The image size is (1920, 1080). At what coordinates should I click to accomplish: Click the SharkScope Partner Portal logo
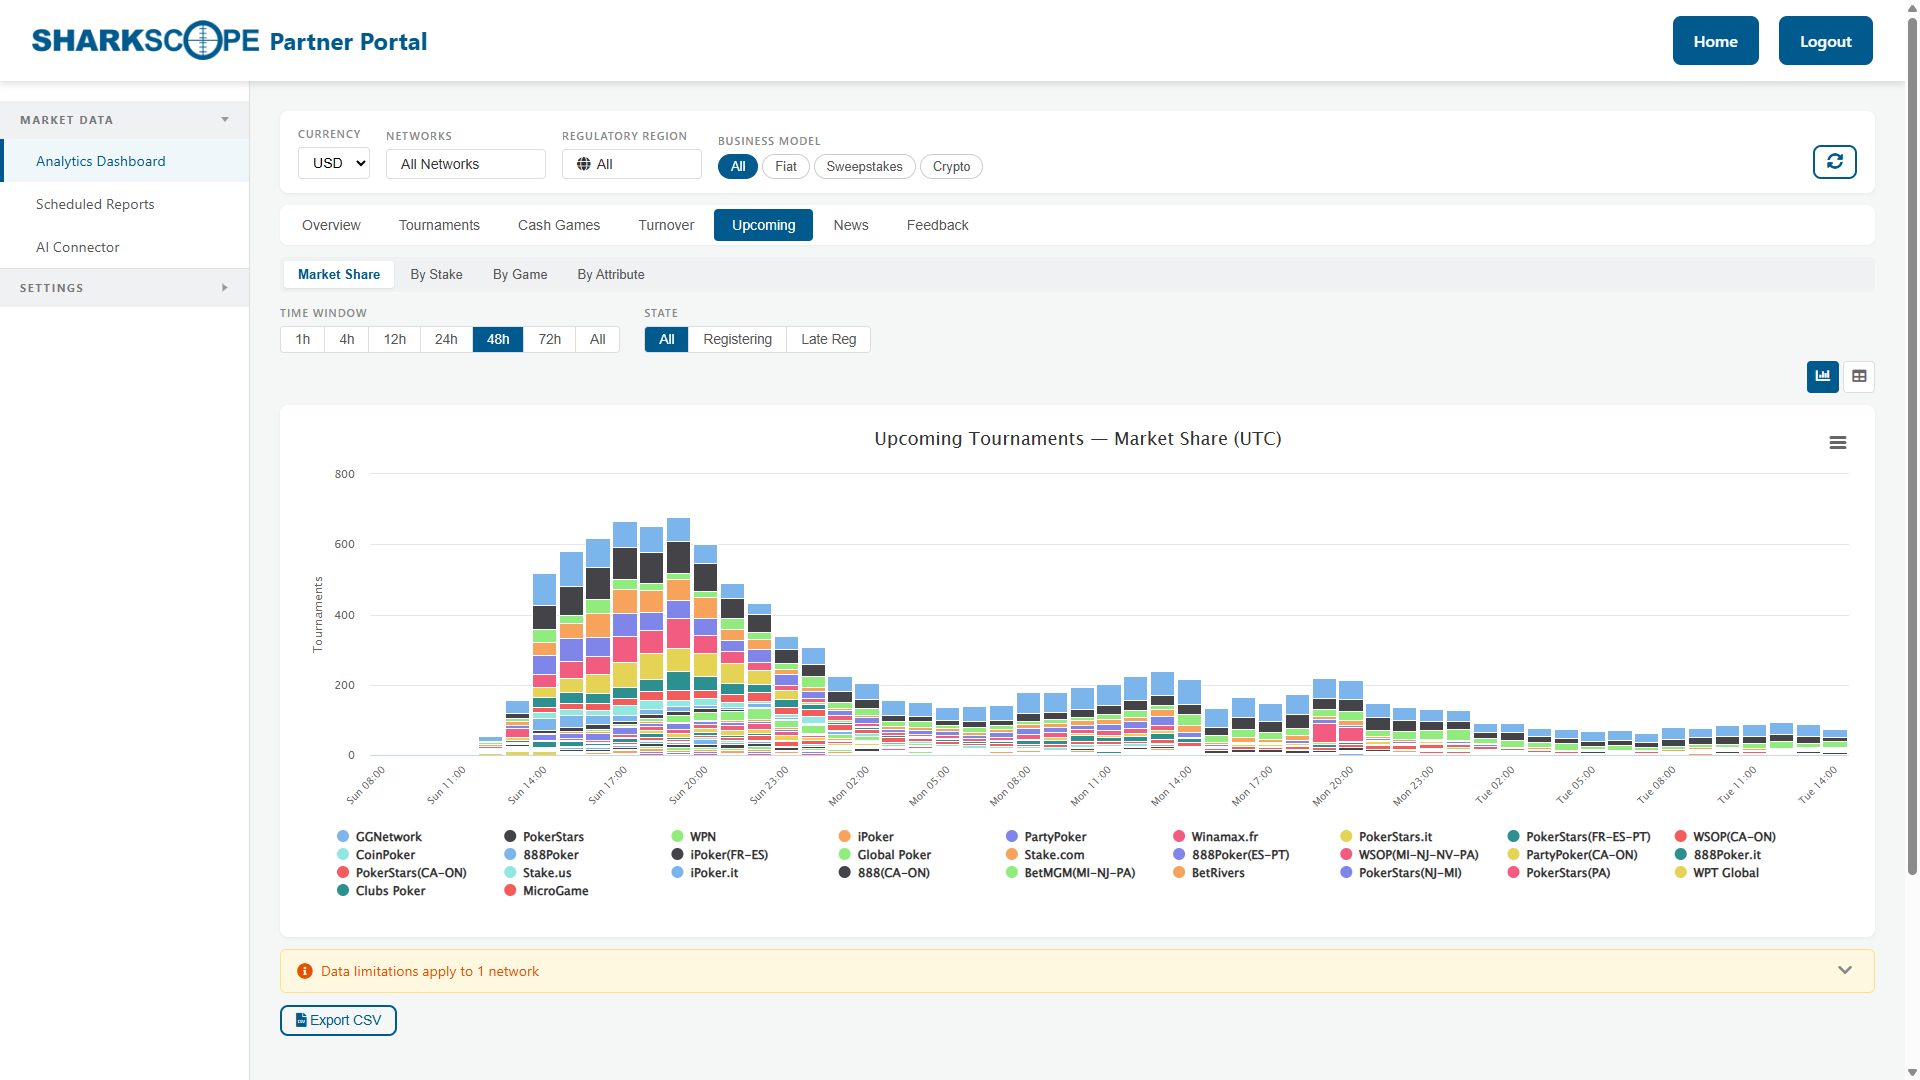click(x=229, y=41)
